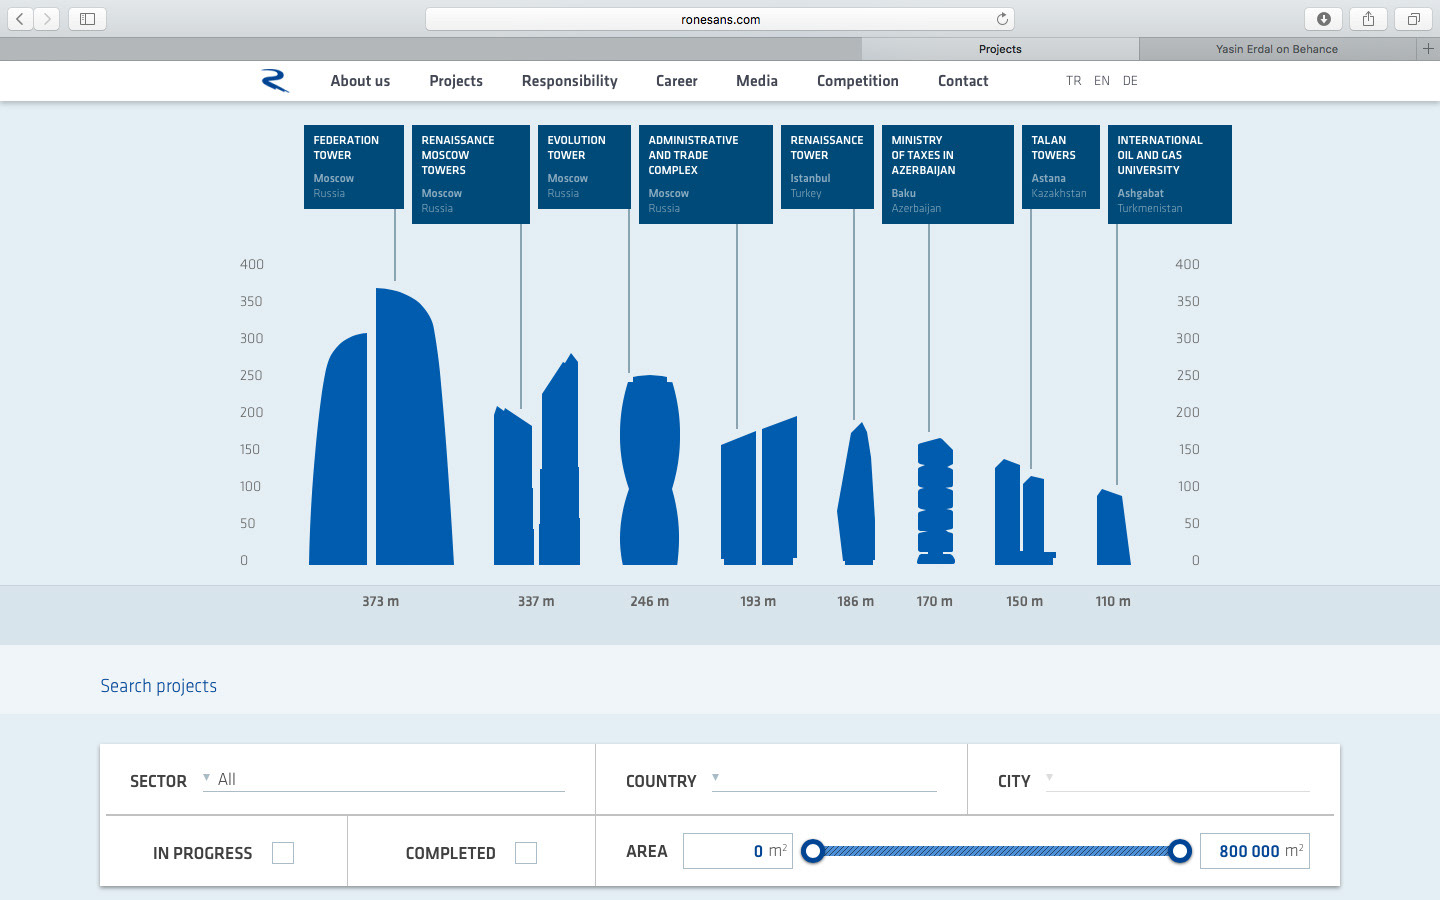Viewport: 1440px width, 900px height.
Task: Open the Competition menu item
Action: (x=858, y=81)
